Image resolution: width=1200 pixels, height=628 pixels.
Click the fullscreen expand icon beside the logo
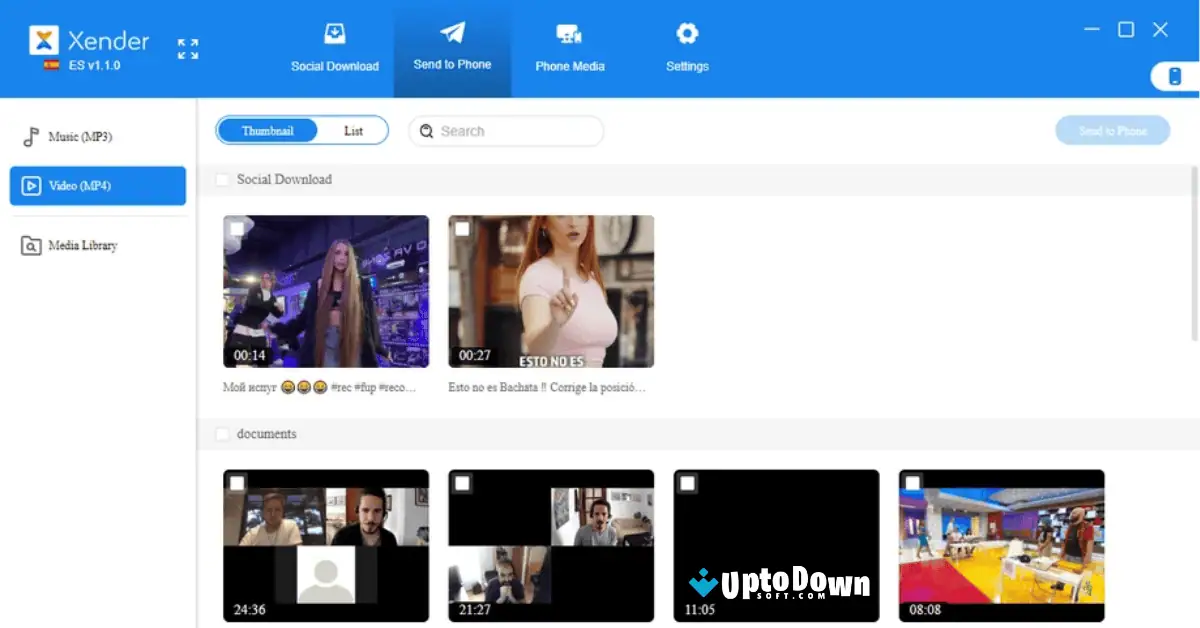click(x=188, y=48)
